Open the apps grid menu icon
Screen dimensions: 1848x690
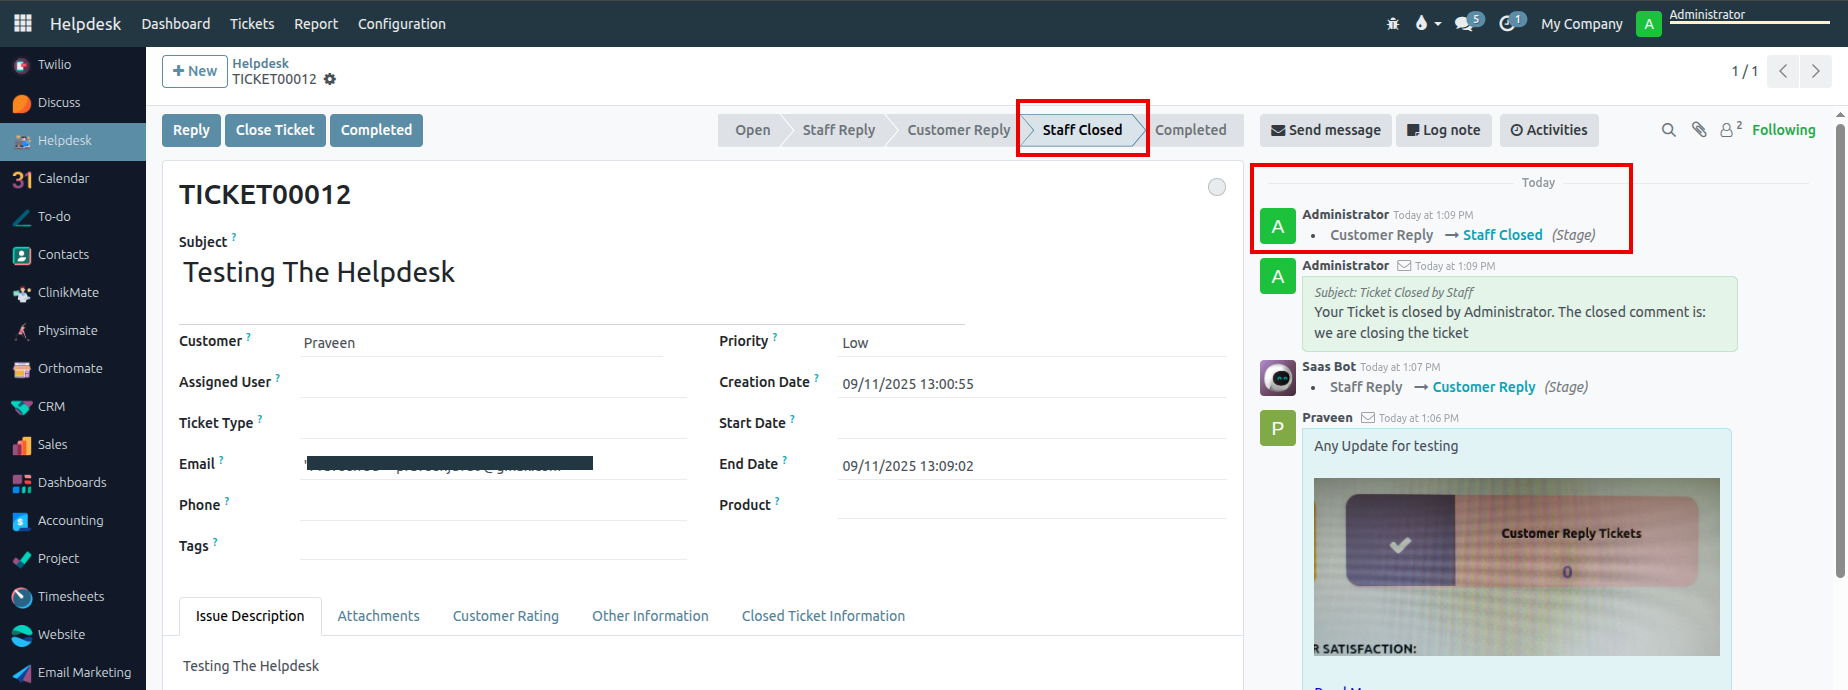[x=22, y=23]
